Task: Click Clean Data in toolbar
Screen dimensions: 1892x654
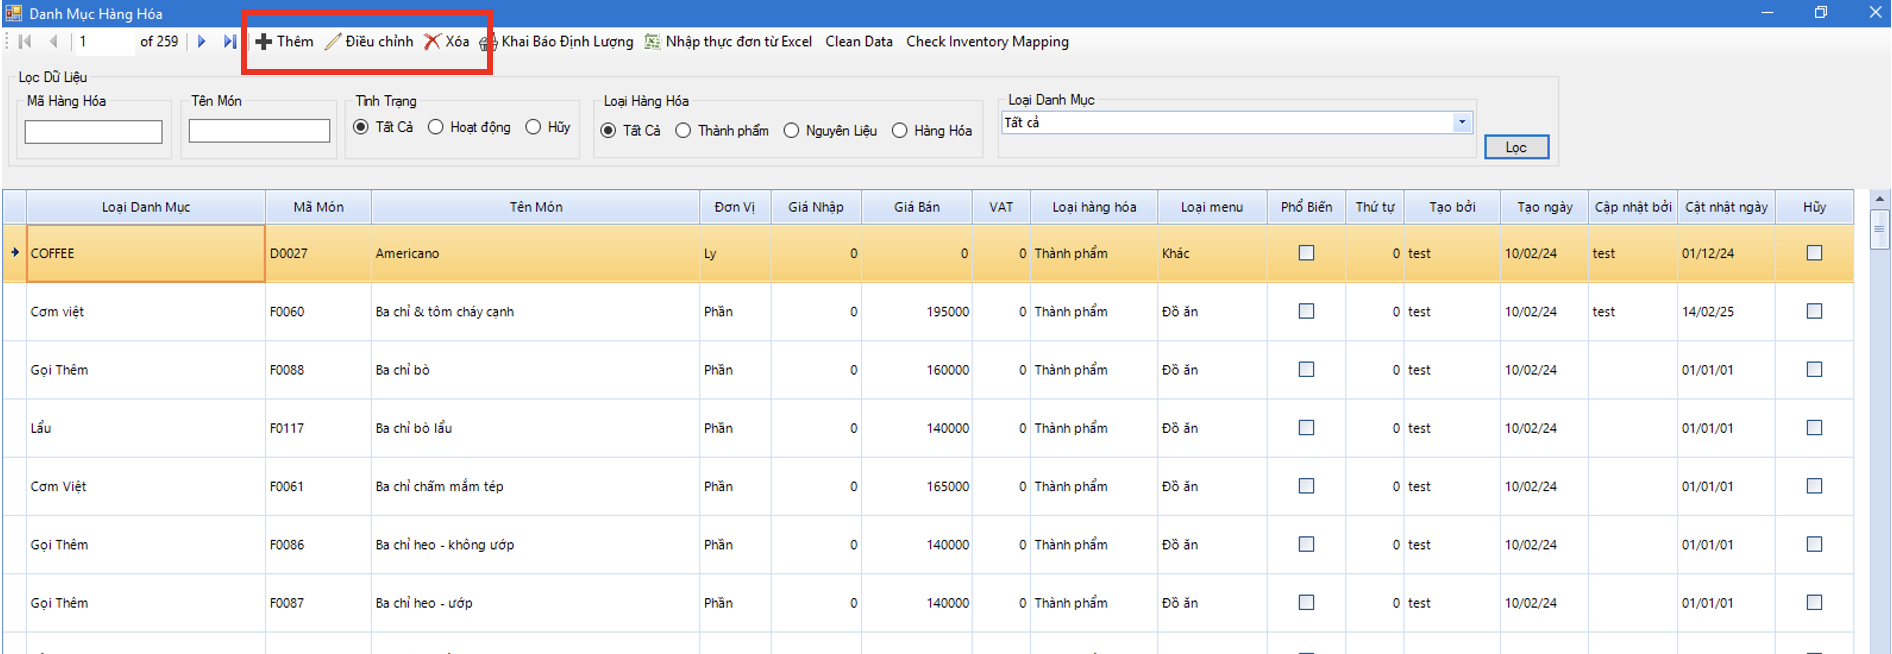Action: [x=859, y=41]
